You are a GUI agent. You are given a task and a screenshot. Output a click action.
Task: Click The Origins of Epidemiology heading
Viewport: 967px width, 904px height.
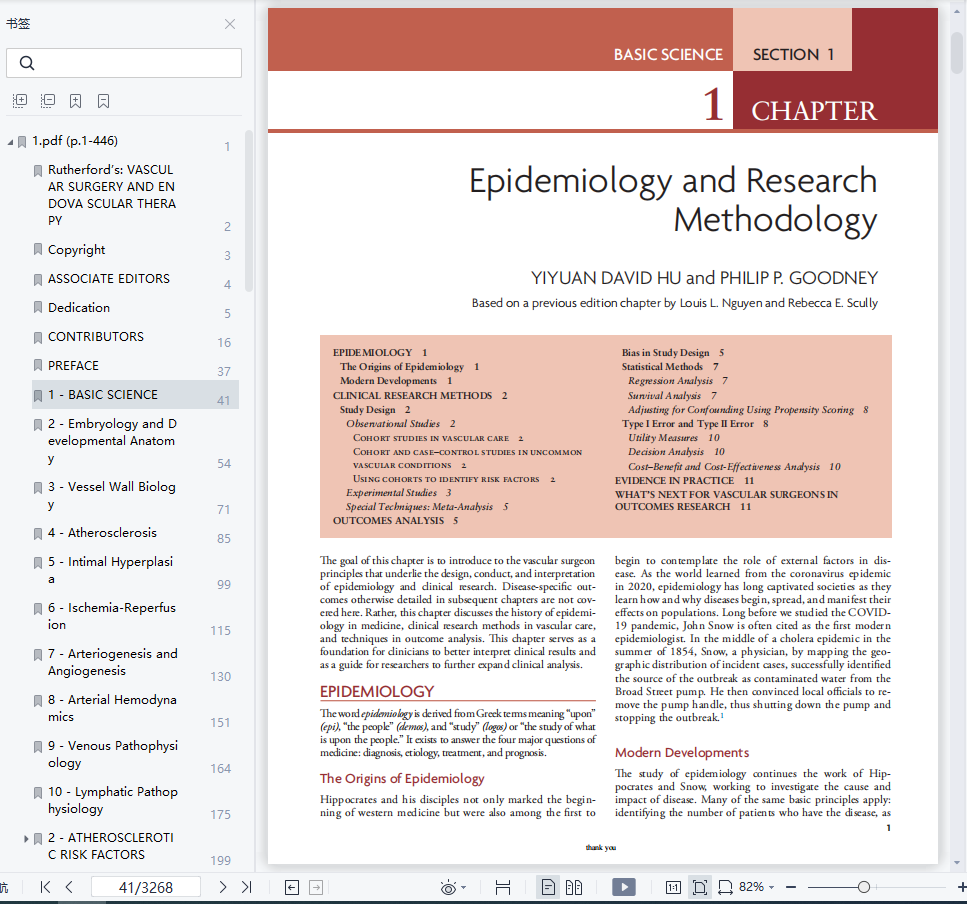point(402,778)
